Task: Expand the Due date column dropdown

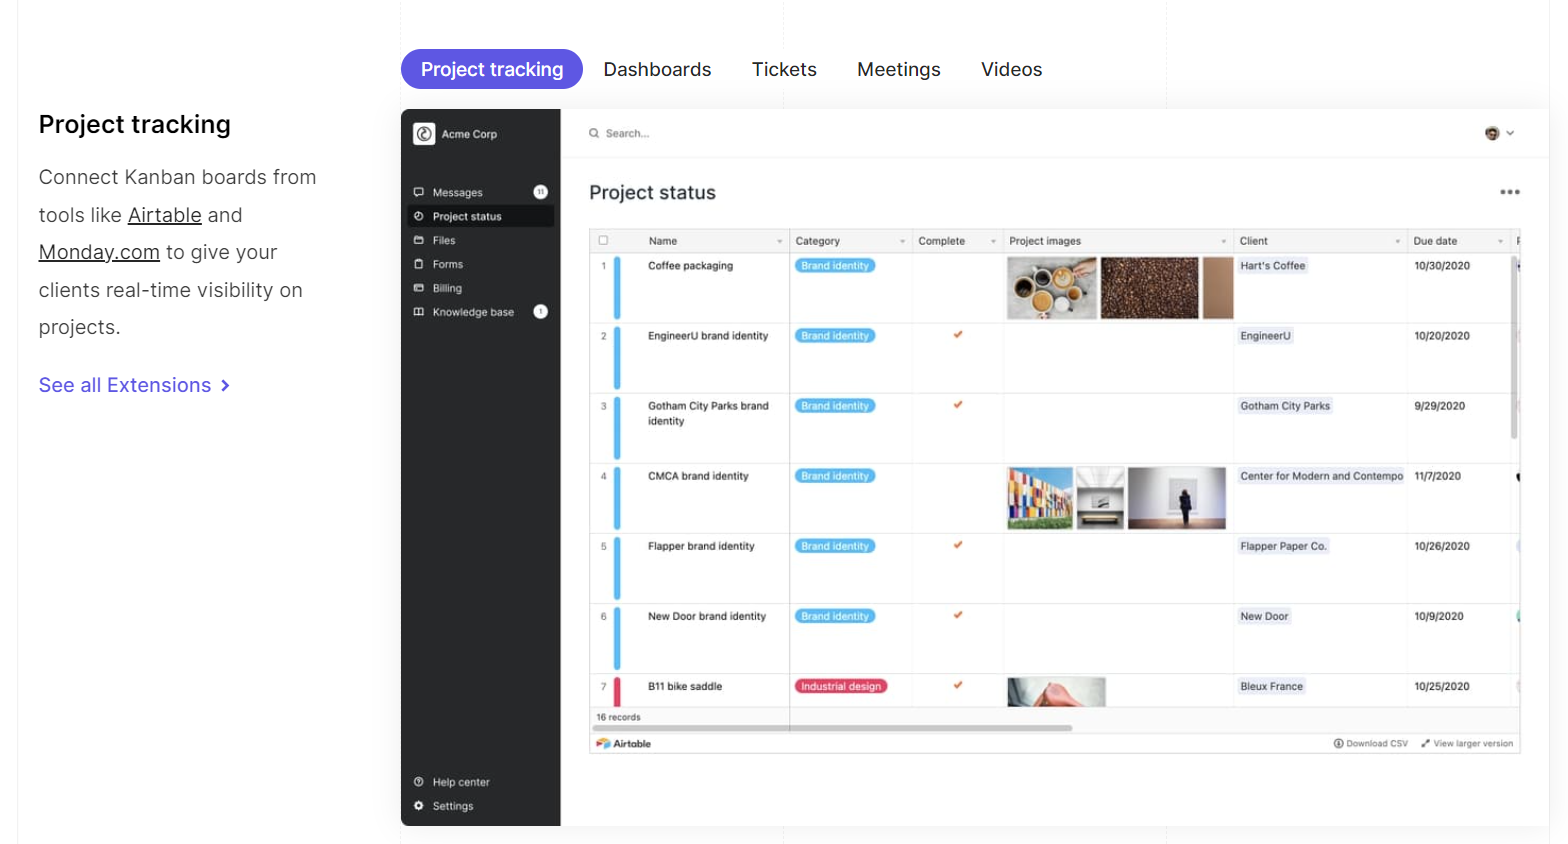Action: tap(1500, 241)
